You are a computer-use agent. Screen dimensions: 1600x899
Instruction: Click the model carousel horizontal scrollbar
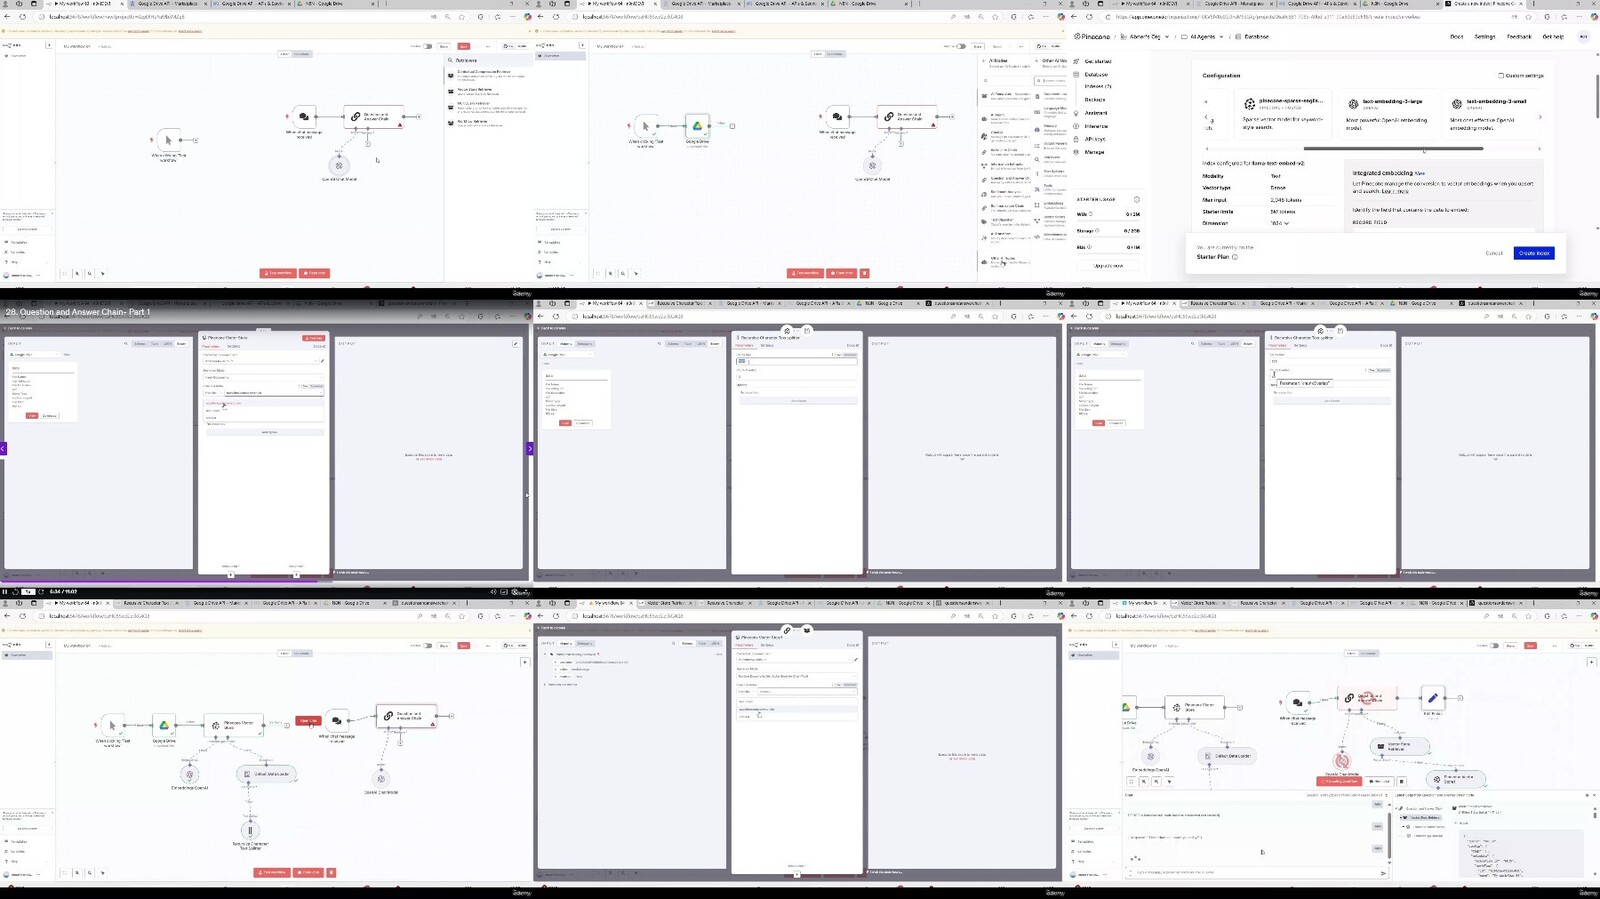(x=1393, y=149)
